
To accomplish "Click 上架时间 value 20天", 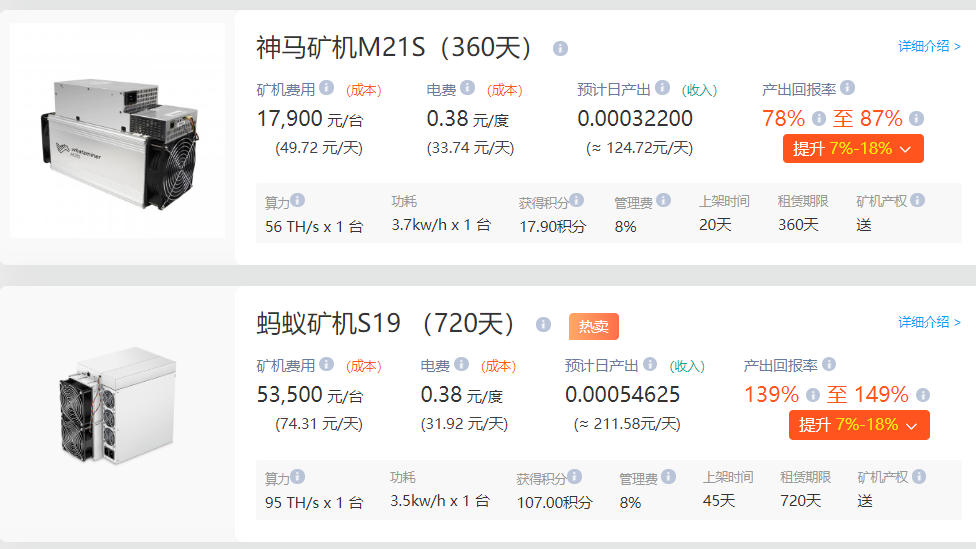I will 715,225.
